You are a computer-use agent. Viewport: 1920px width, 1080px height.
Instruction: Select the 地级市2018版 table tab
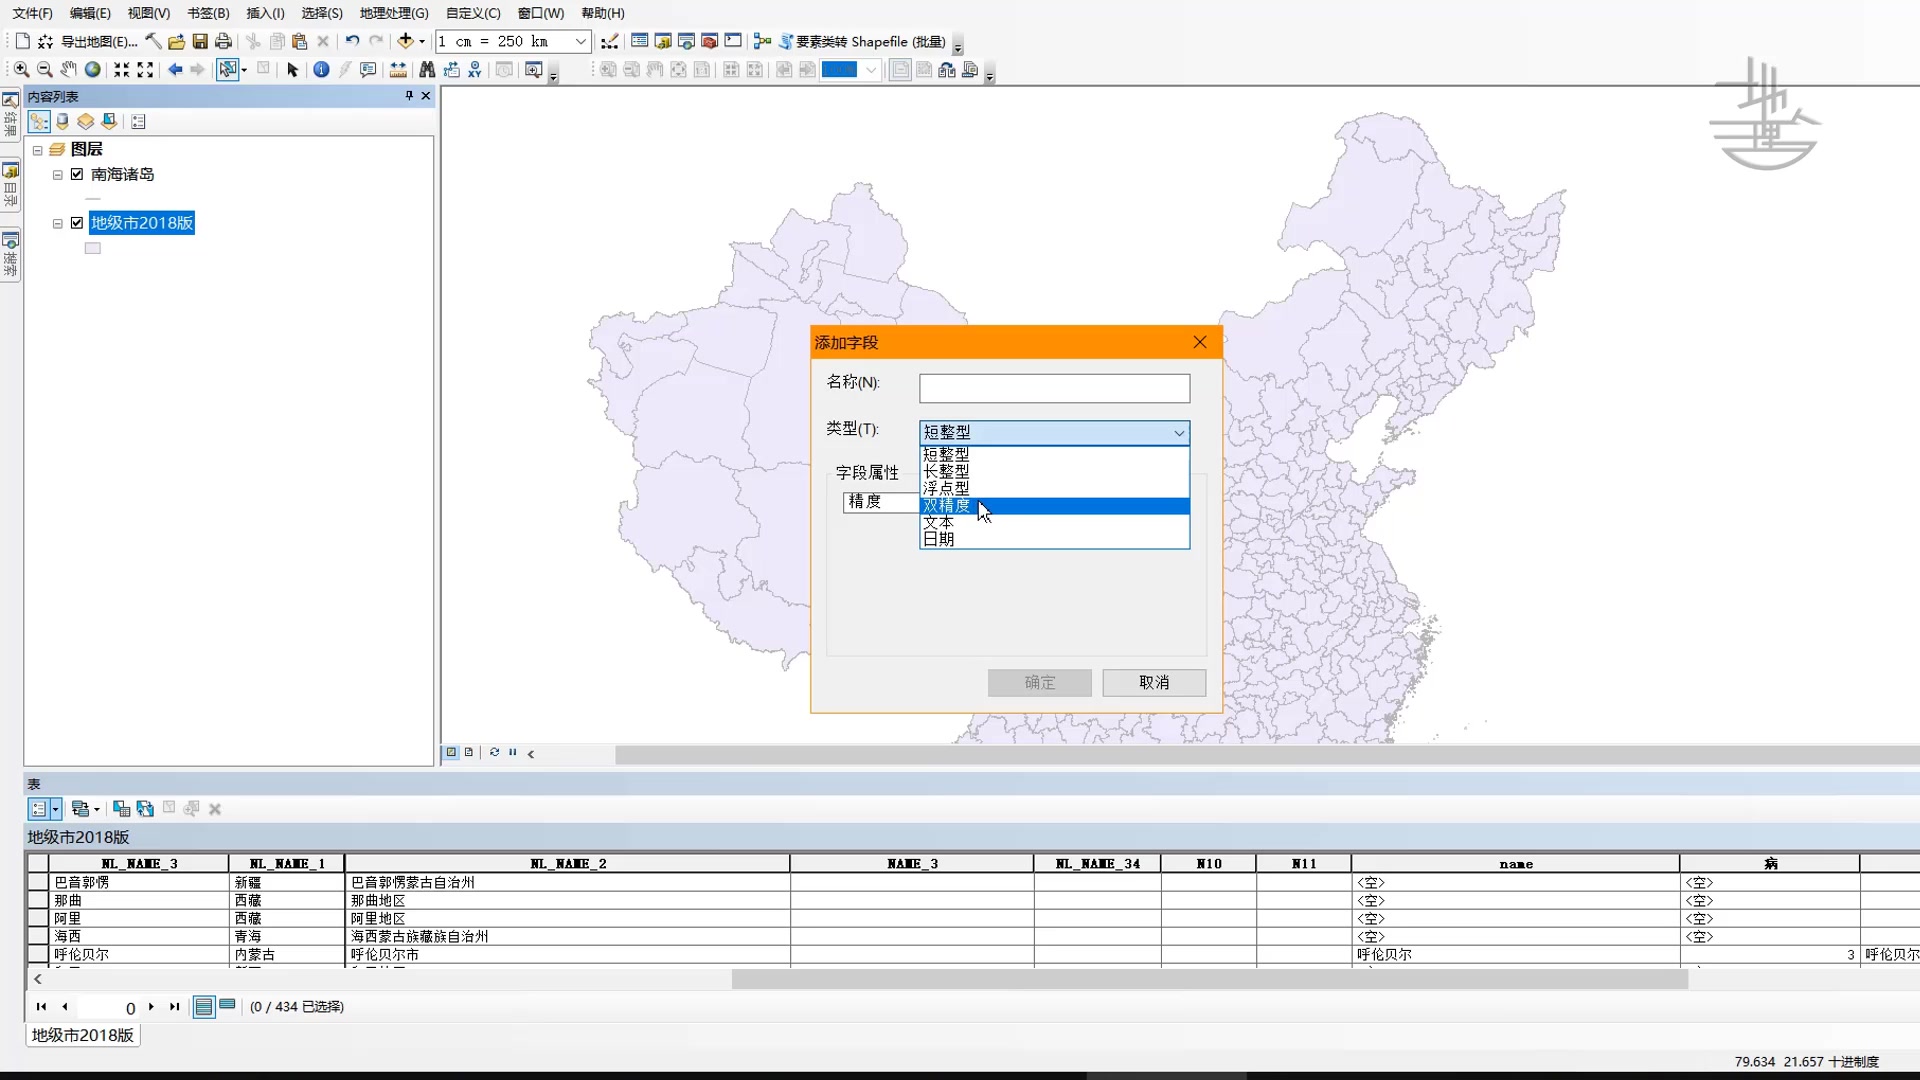82,1035
